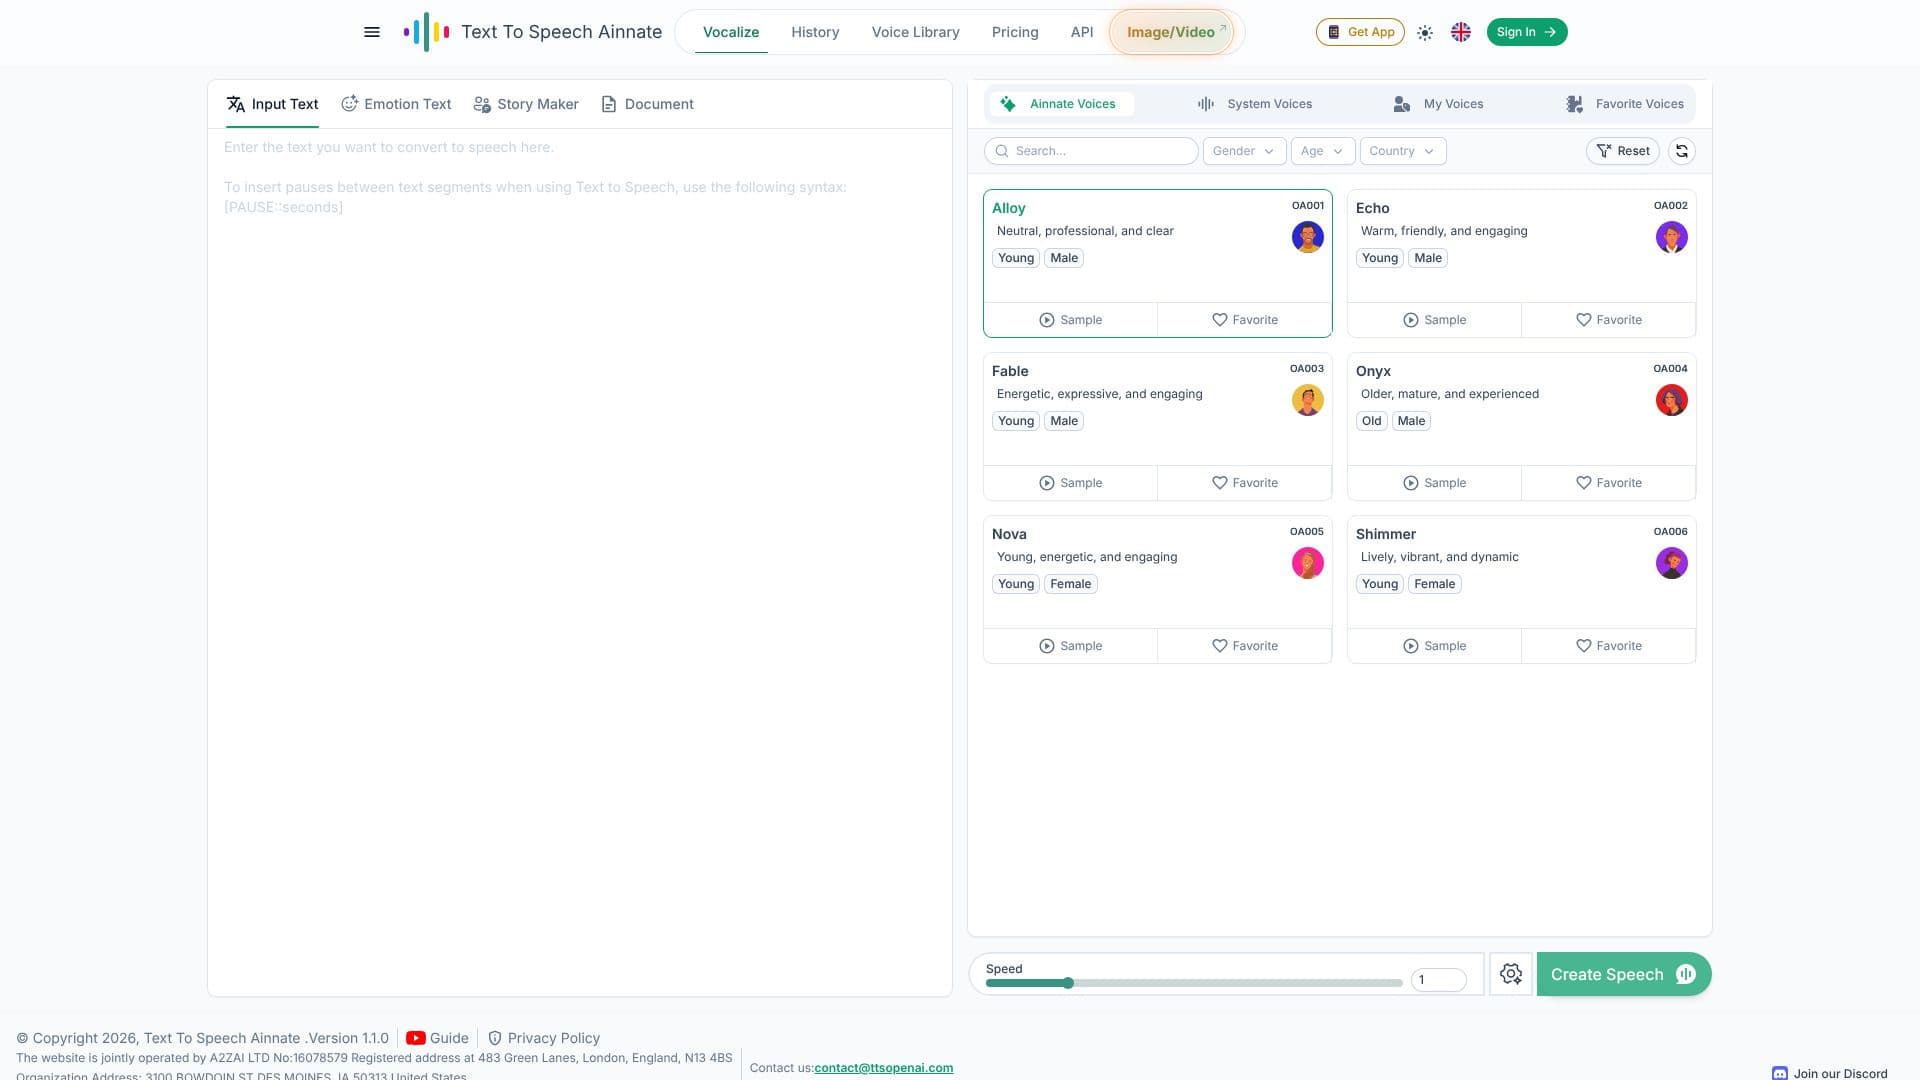Click Nova voice avatar
The width and height of the screenshot is (1920, 1080).
click(1307, 563)
